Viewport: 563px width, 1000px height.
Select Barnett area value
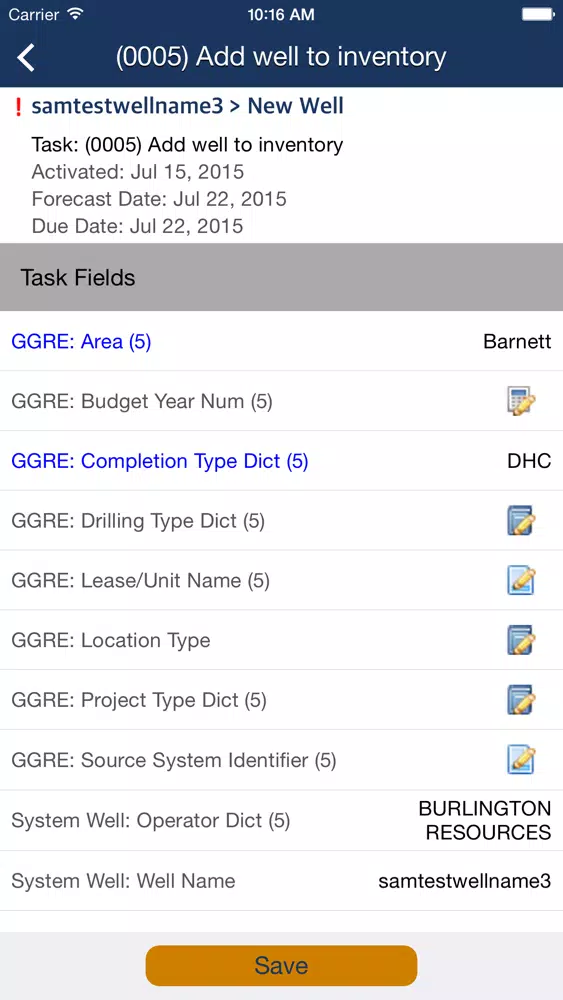[517, 341]
